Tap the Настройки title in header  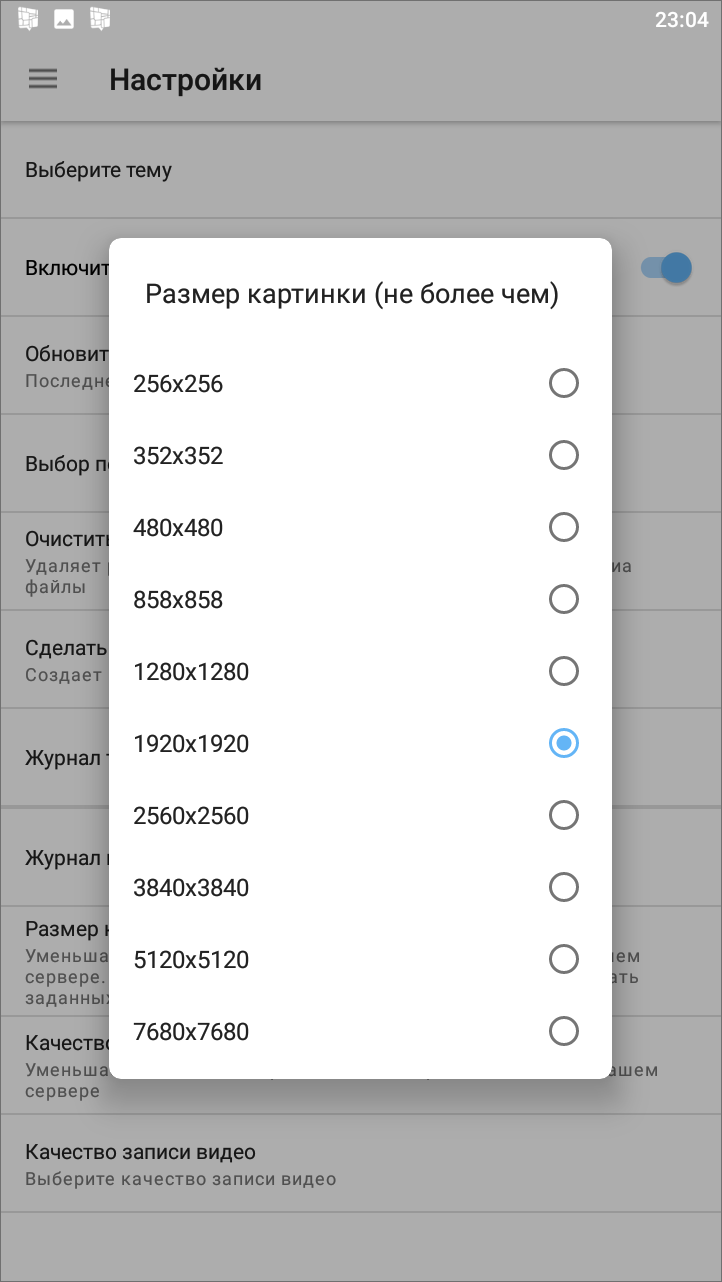pos(185,79)
